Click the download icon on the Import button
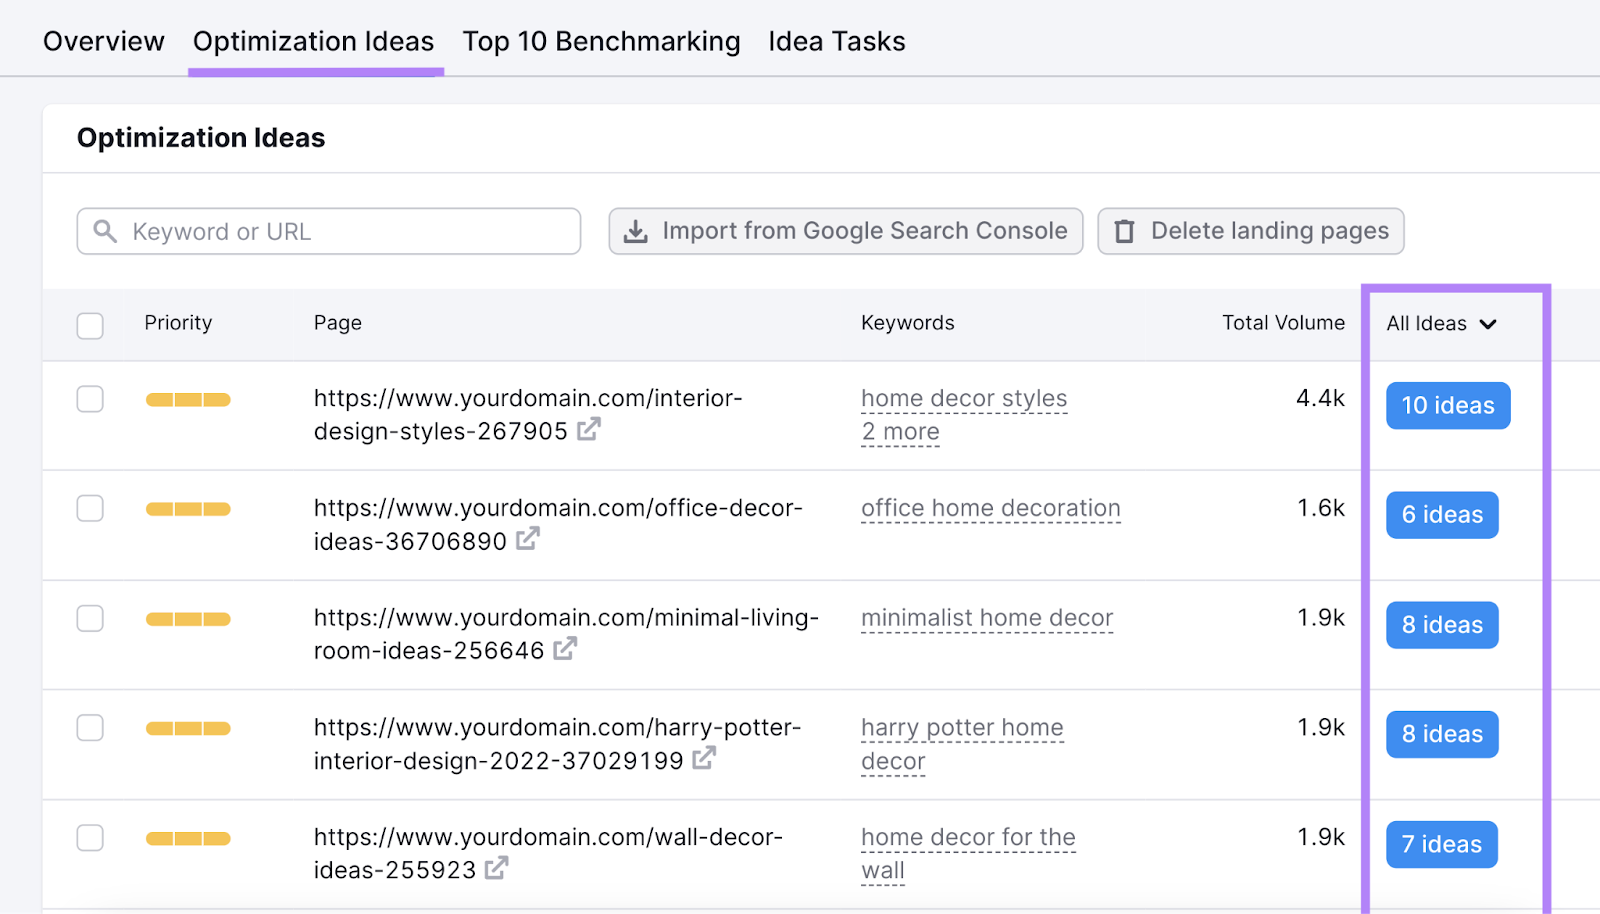 (636, 231)
